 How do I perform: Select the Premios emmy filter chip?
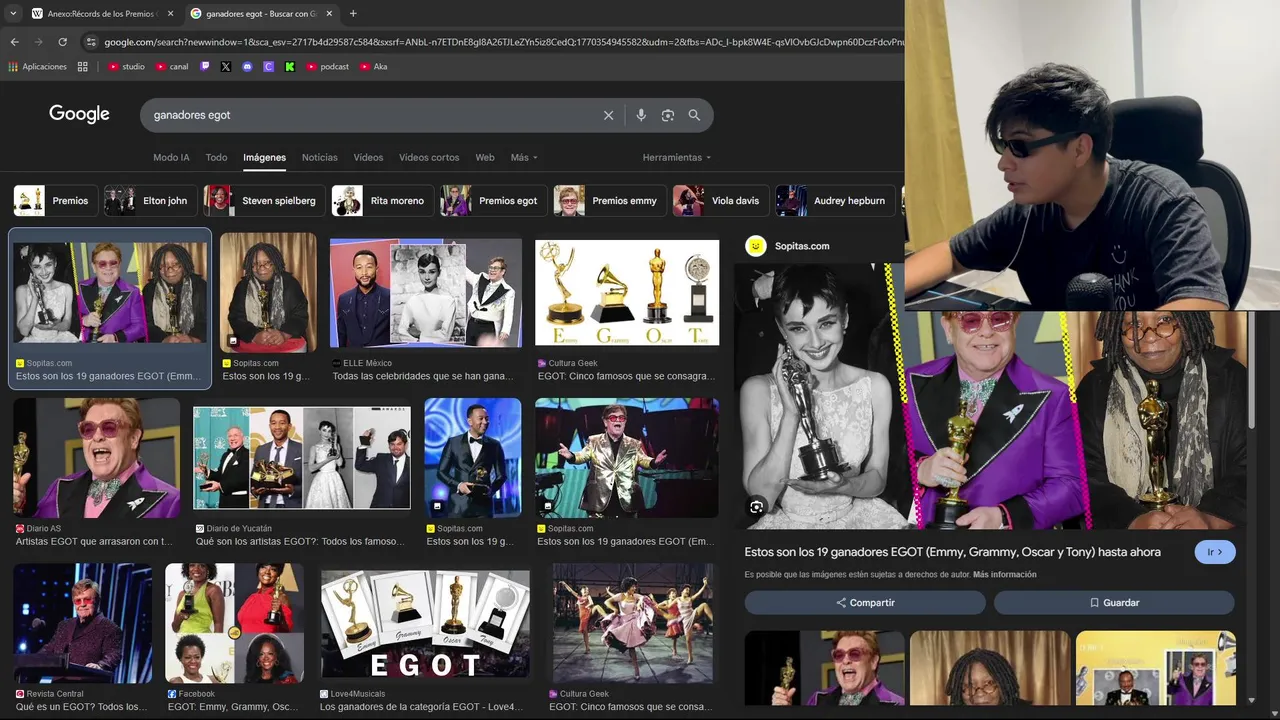(610, 201)
